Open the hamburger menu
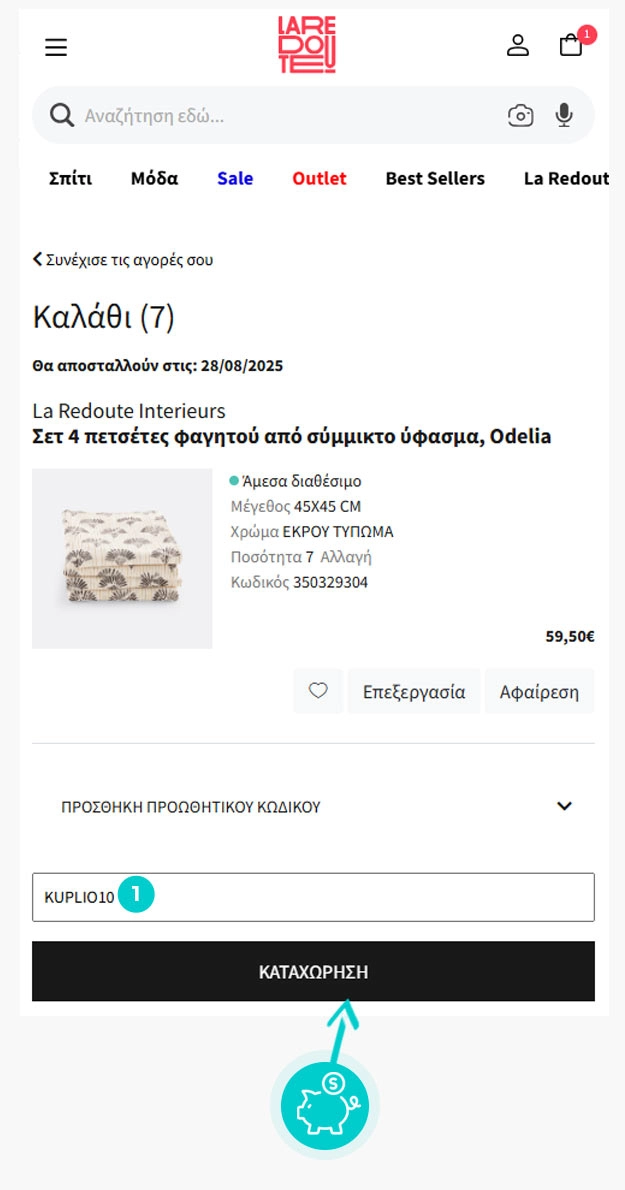 pos(56,47)
